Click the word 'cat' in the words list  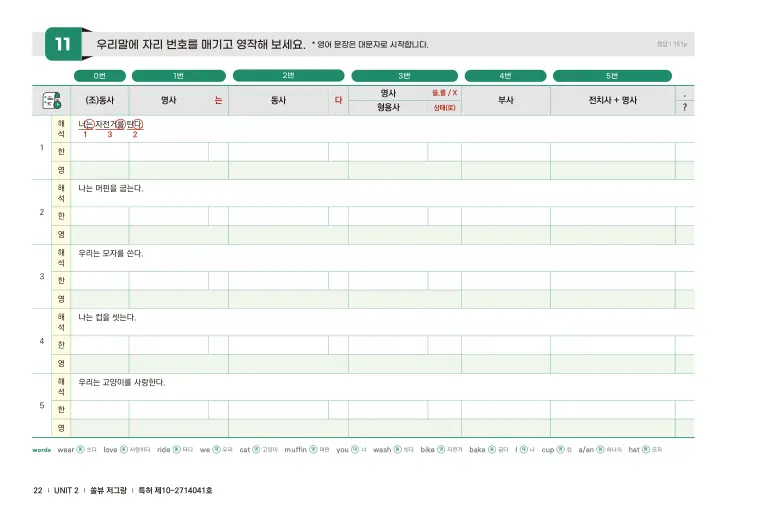pos(245,450)
